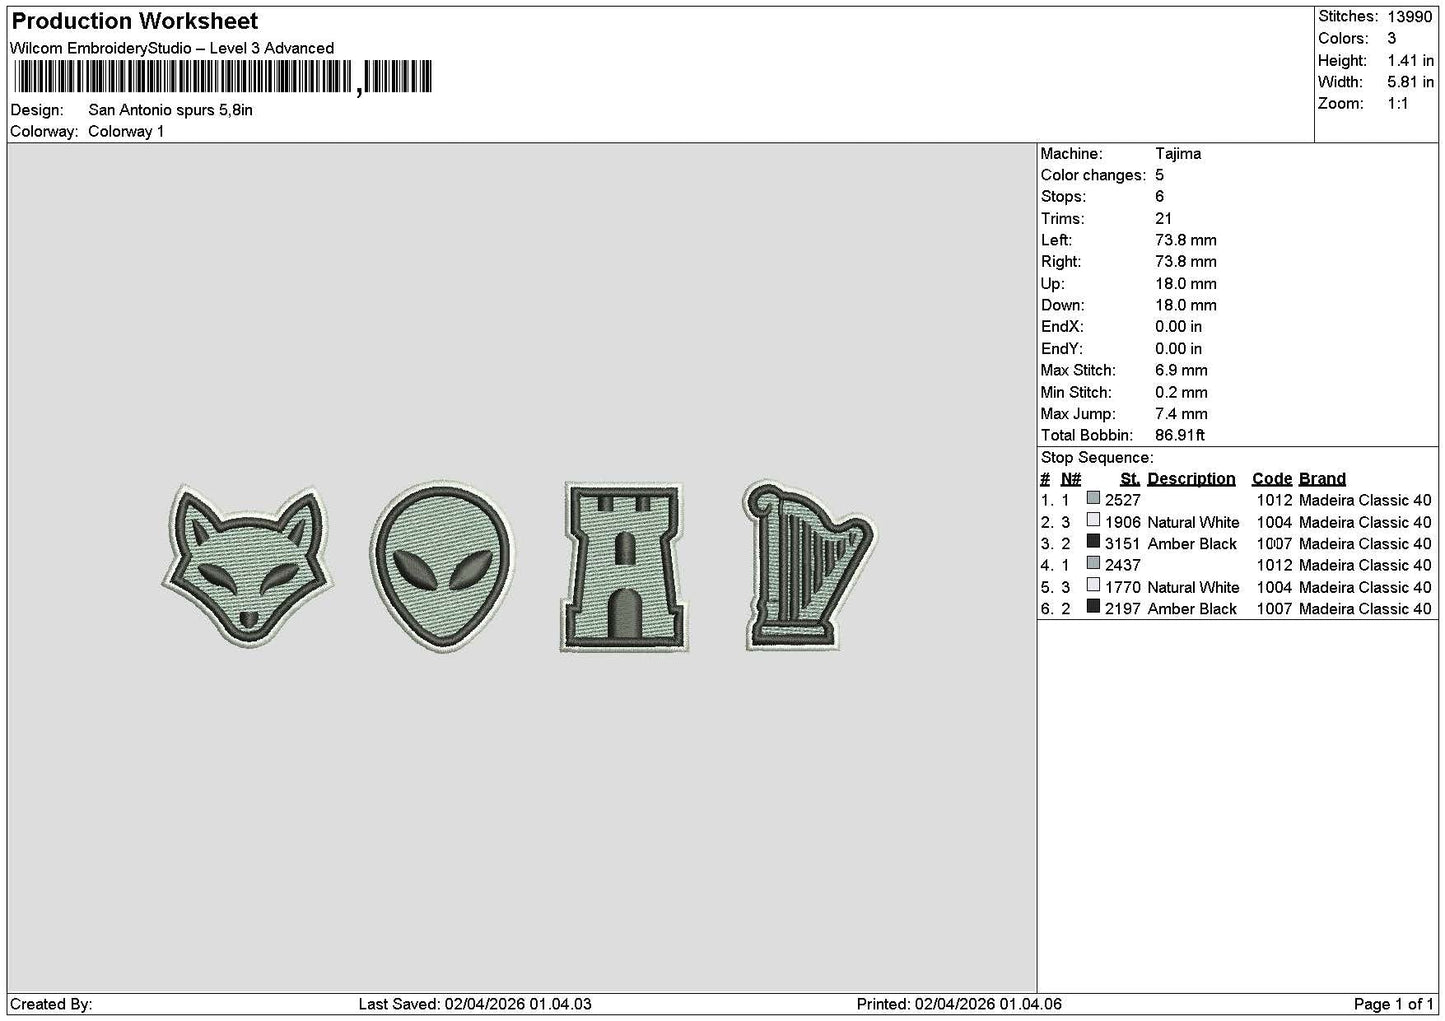This screenshot has width=1445, height=1021.
Task: Click the 'N#' column header
Action: tap(1071, 479)
